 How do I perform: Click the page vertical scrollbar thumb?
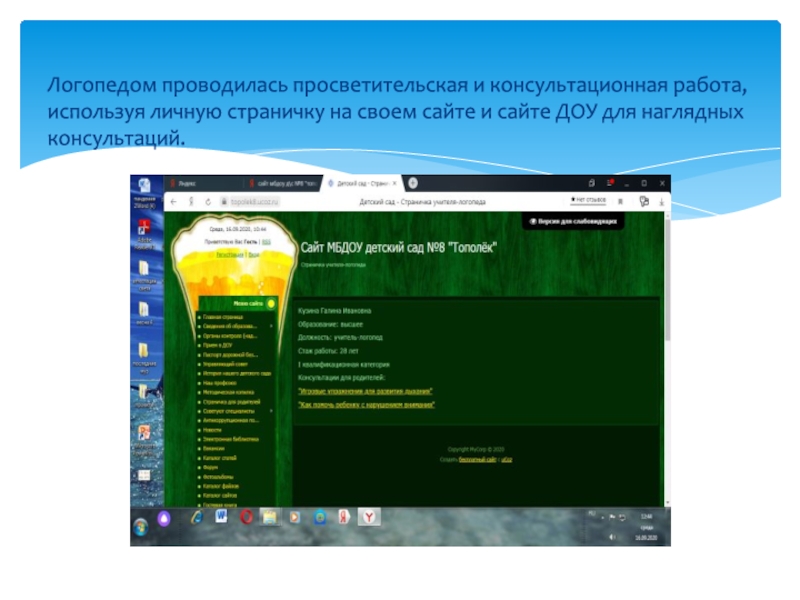pyautogui.click(x=667, y=279)
